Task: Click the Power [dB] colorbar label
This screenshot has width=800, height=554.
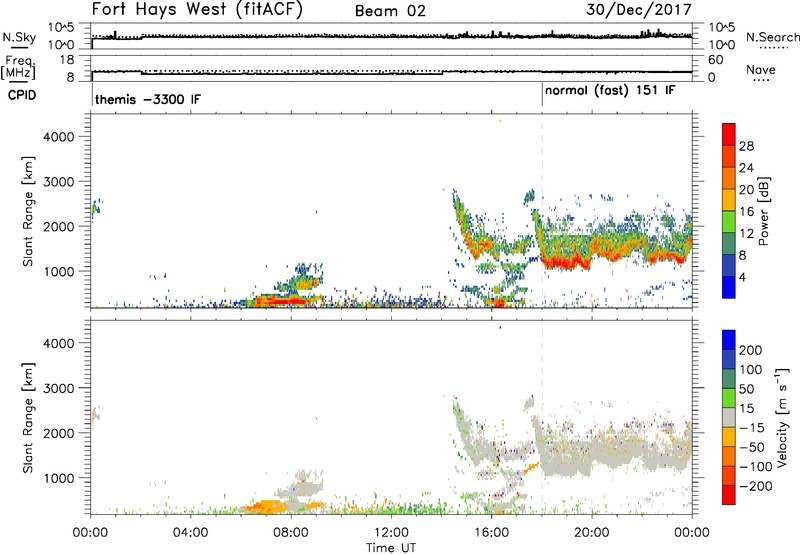Action: click(x=764, y=211)
